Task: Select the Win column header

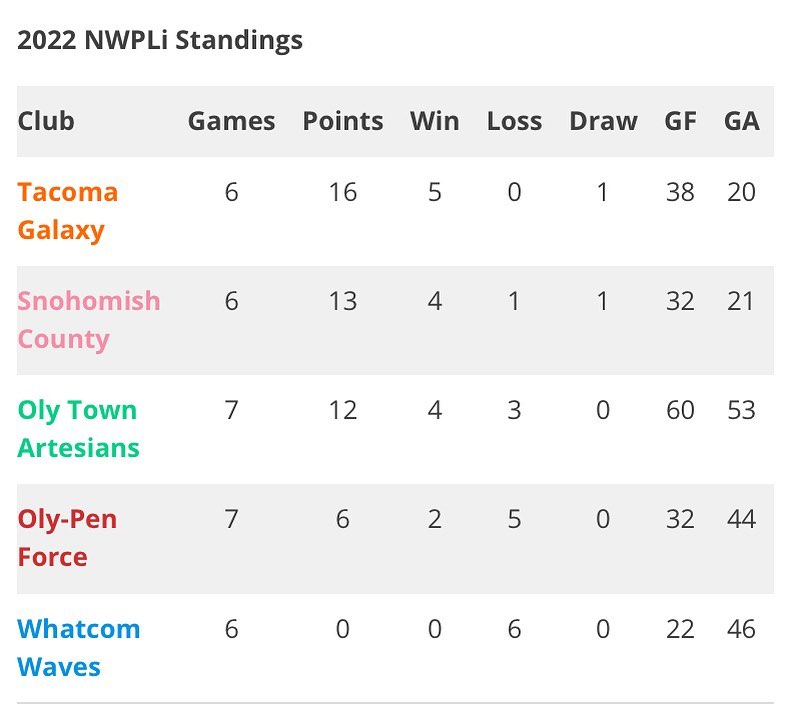Action: pyautogui.click(x=434, y=121)
